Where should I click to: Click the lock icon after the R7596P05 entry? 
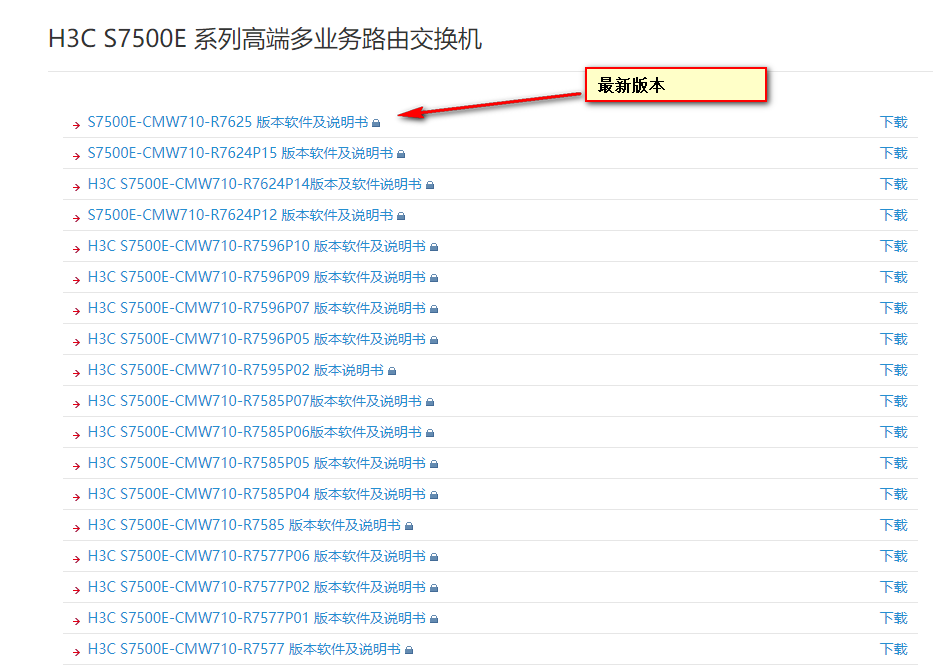pos(434,341)
